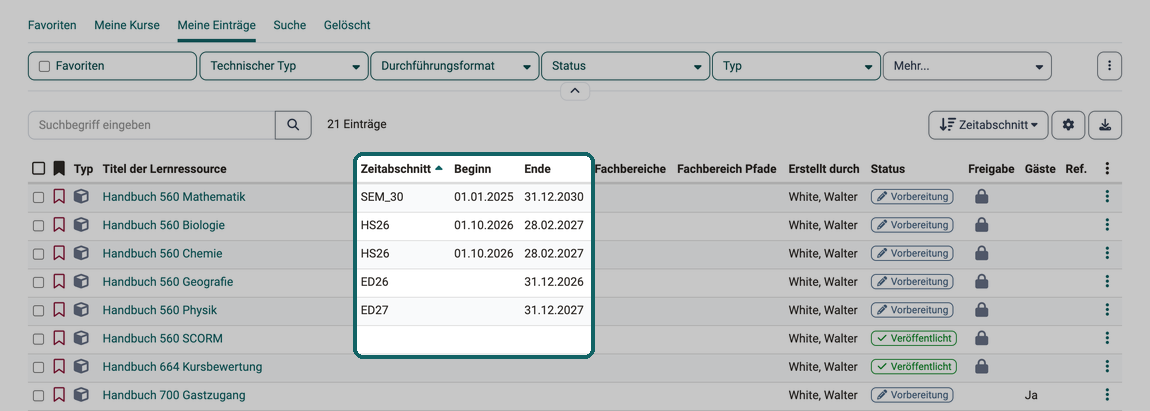Open the Favoriten tab
The image size is (1150, 411).
(52, 25)
